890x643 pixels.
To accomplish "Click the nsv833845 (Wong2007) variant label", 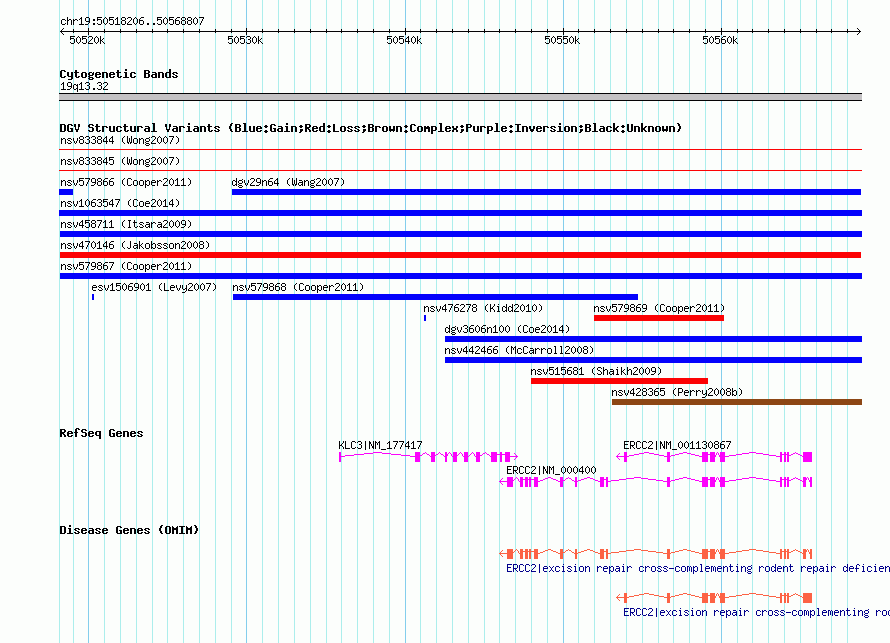I will [120, 161].
